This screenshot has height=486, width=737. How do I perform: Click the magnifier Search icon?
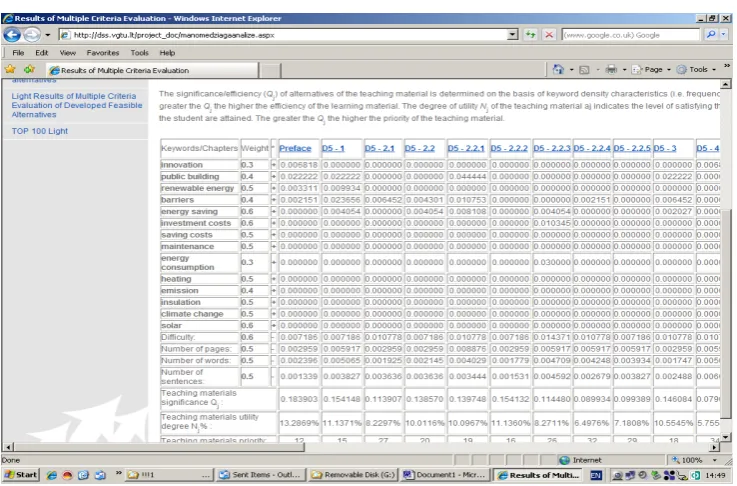coord(711,35)
